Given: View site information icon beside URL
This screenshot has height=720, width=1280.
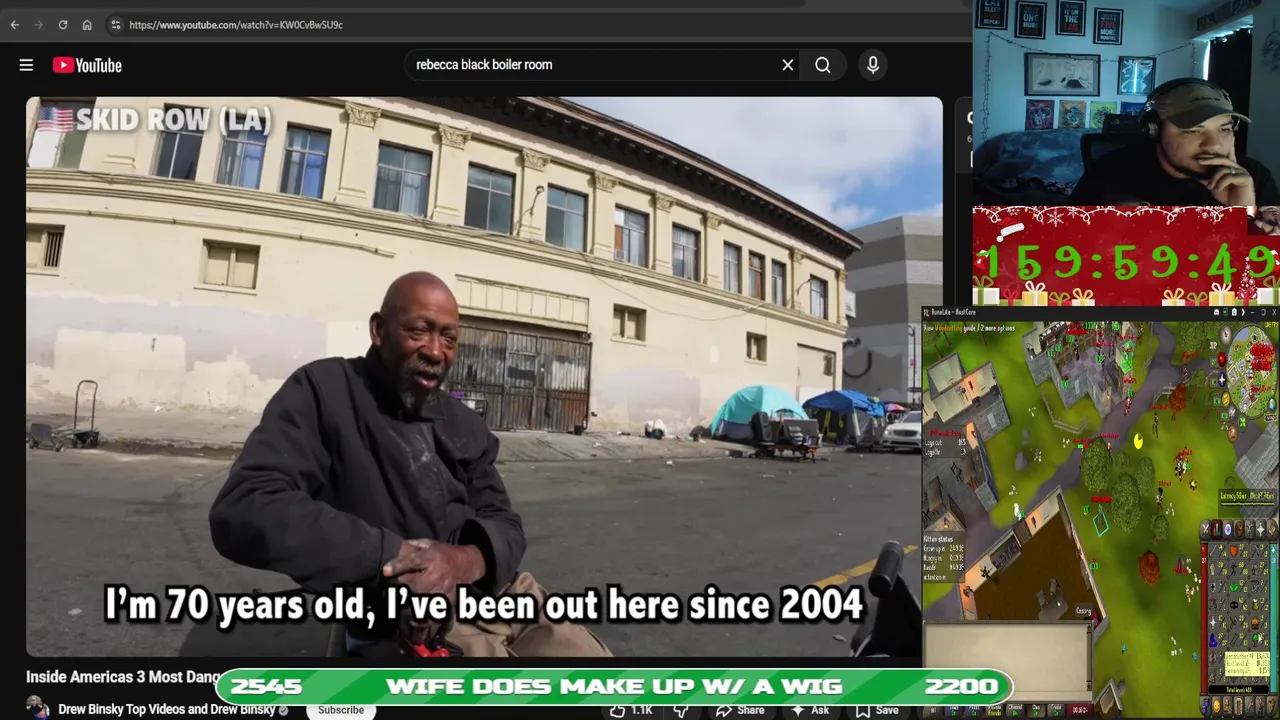Looking at the screenshot, I should click(x=115, y=25).
